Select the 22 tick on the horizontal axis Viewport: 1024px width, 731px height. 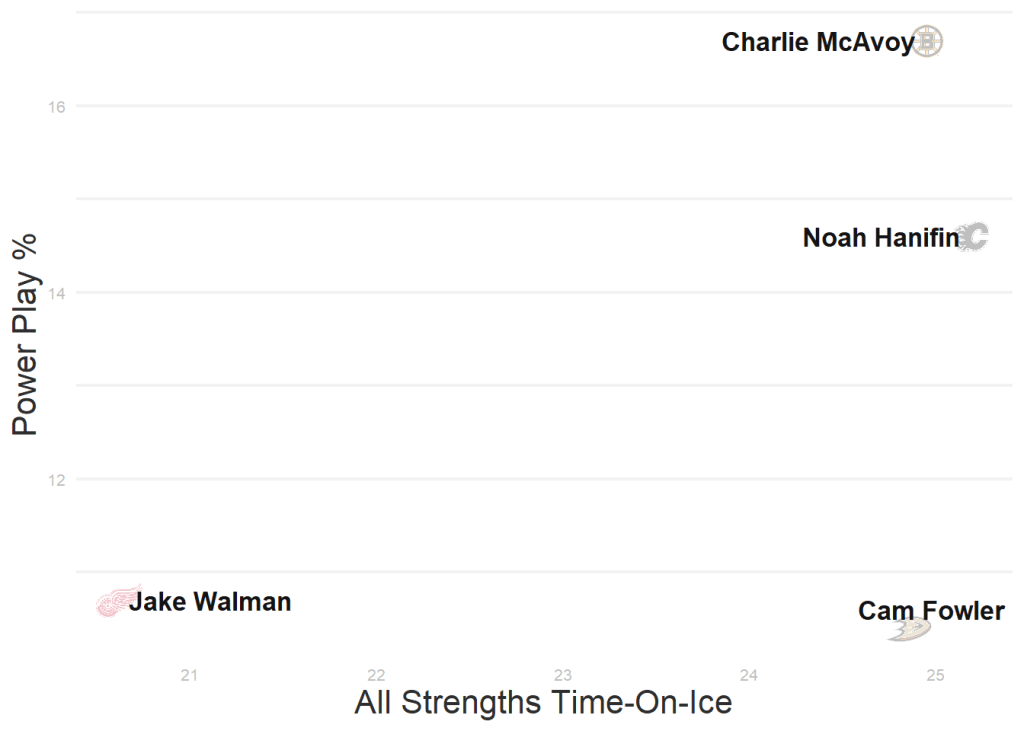[376, 676]
